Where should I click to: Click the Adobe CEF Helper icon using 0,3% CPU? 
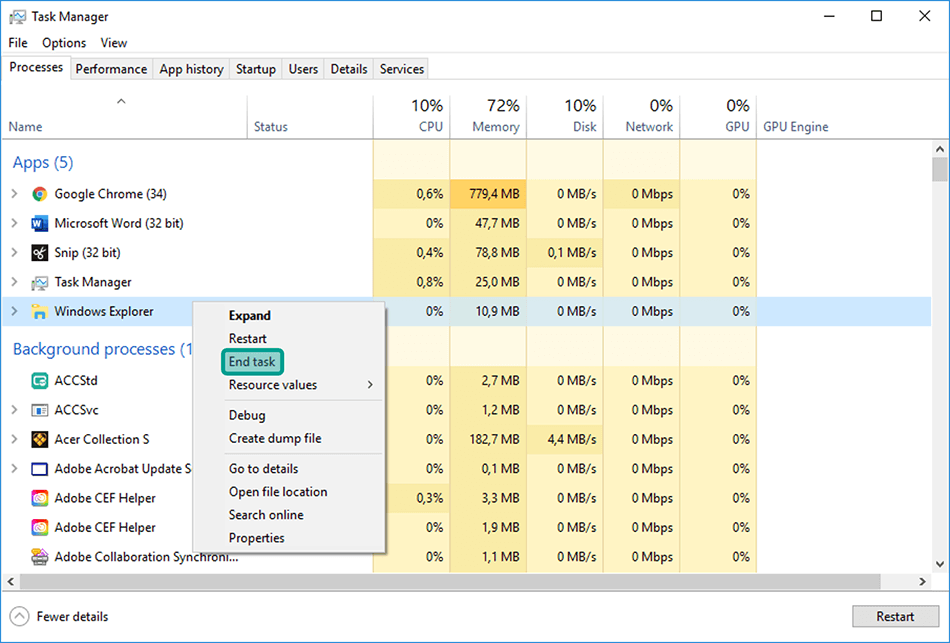[39, 498]
